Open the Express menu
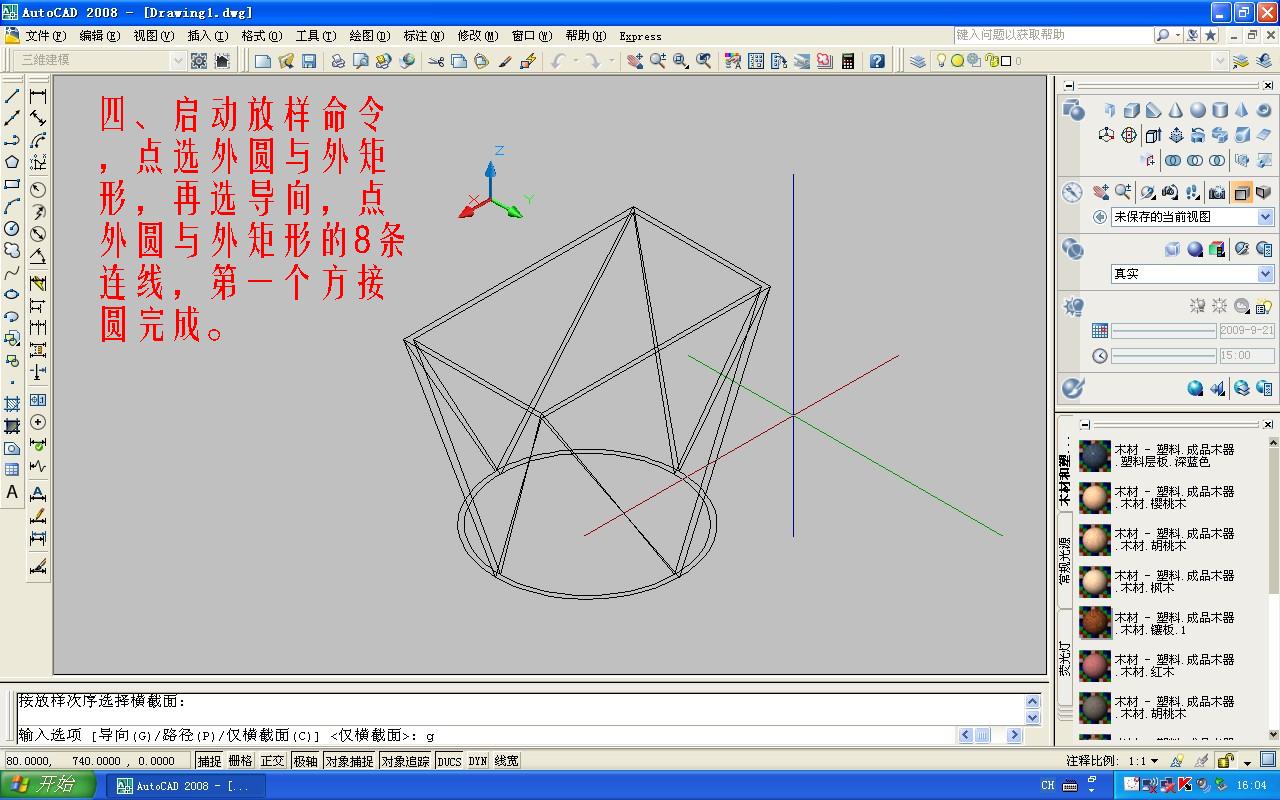Viewport: 1280px width, 800px height. [x=640, y=36]
